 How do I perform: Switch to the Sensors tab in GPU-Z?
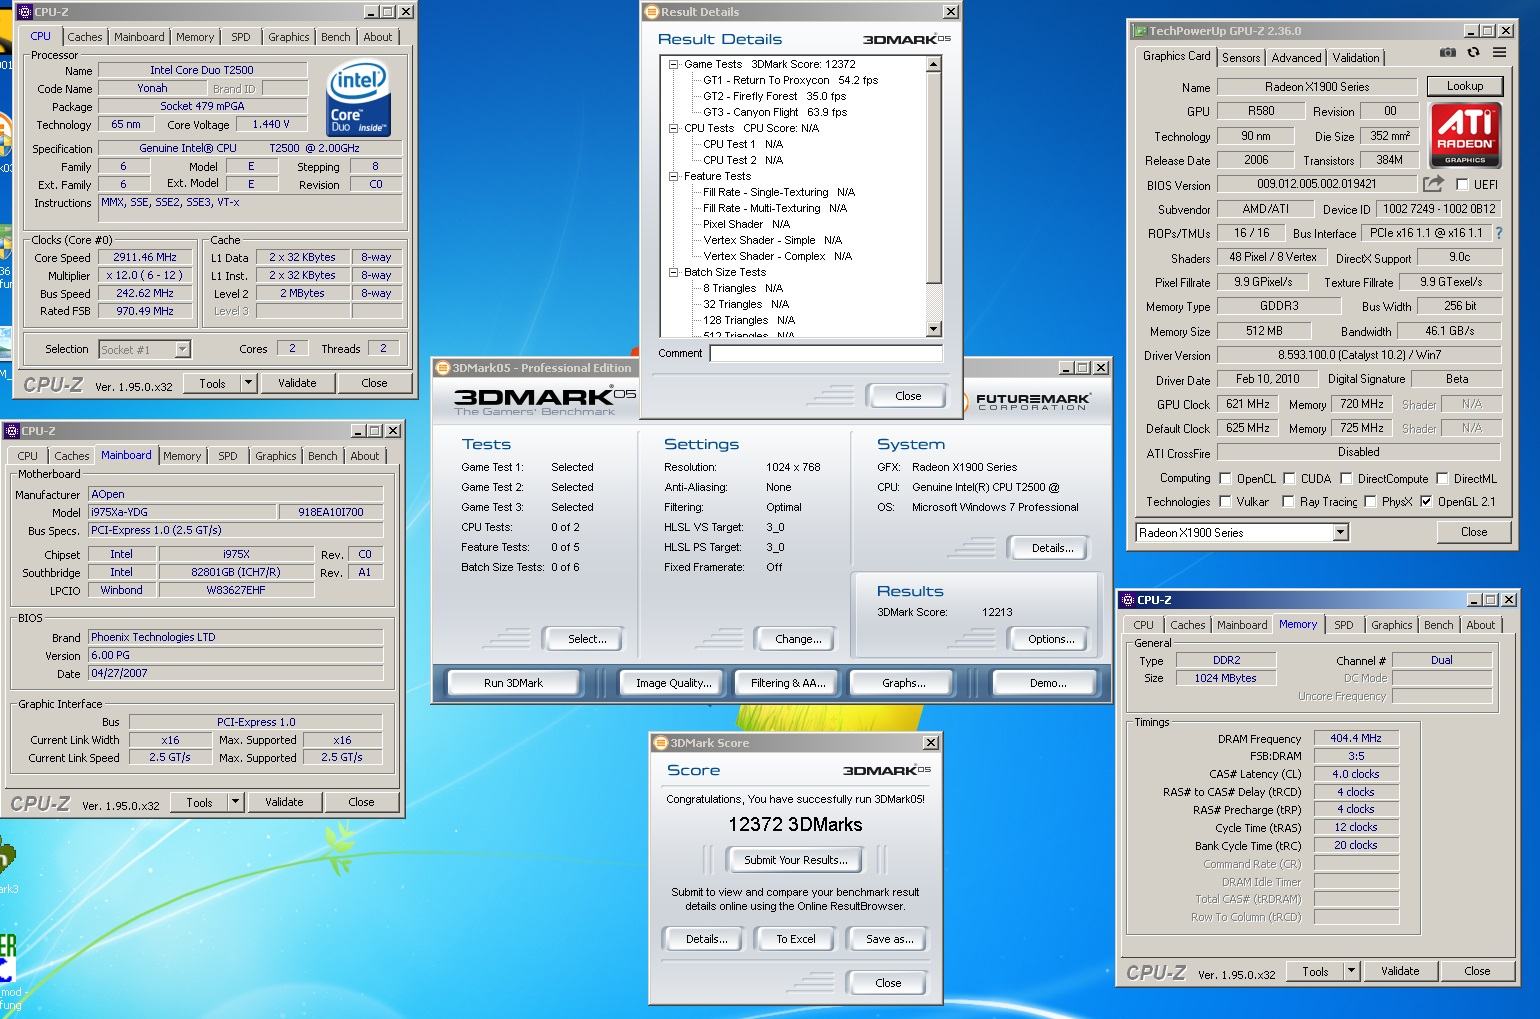coord(1241,58)
